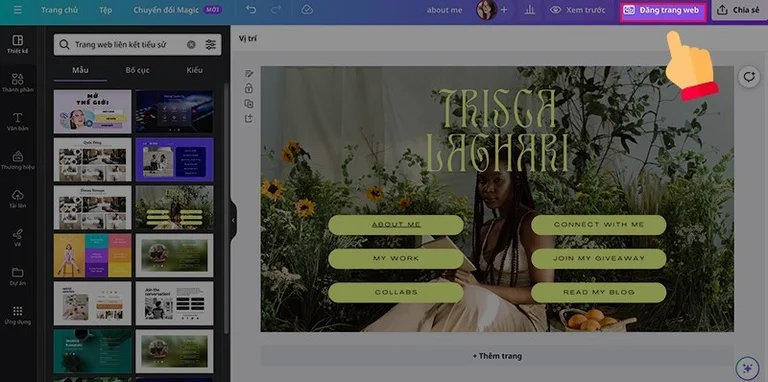This screenshot has height=382, width=768.
Task: Open the Tải lên uploads panel
Action: 18,199
